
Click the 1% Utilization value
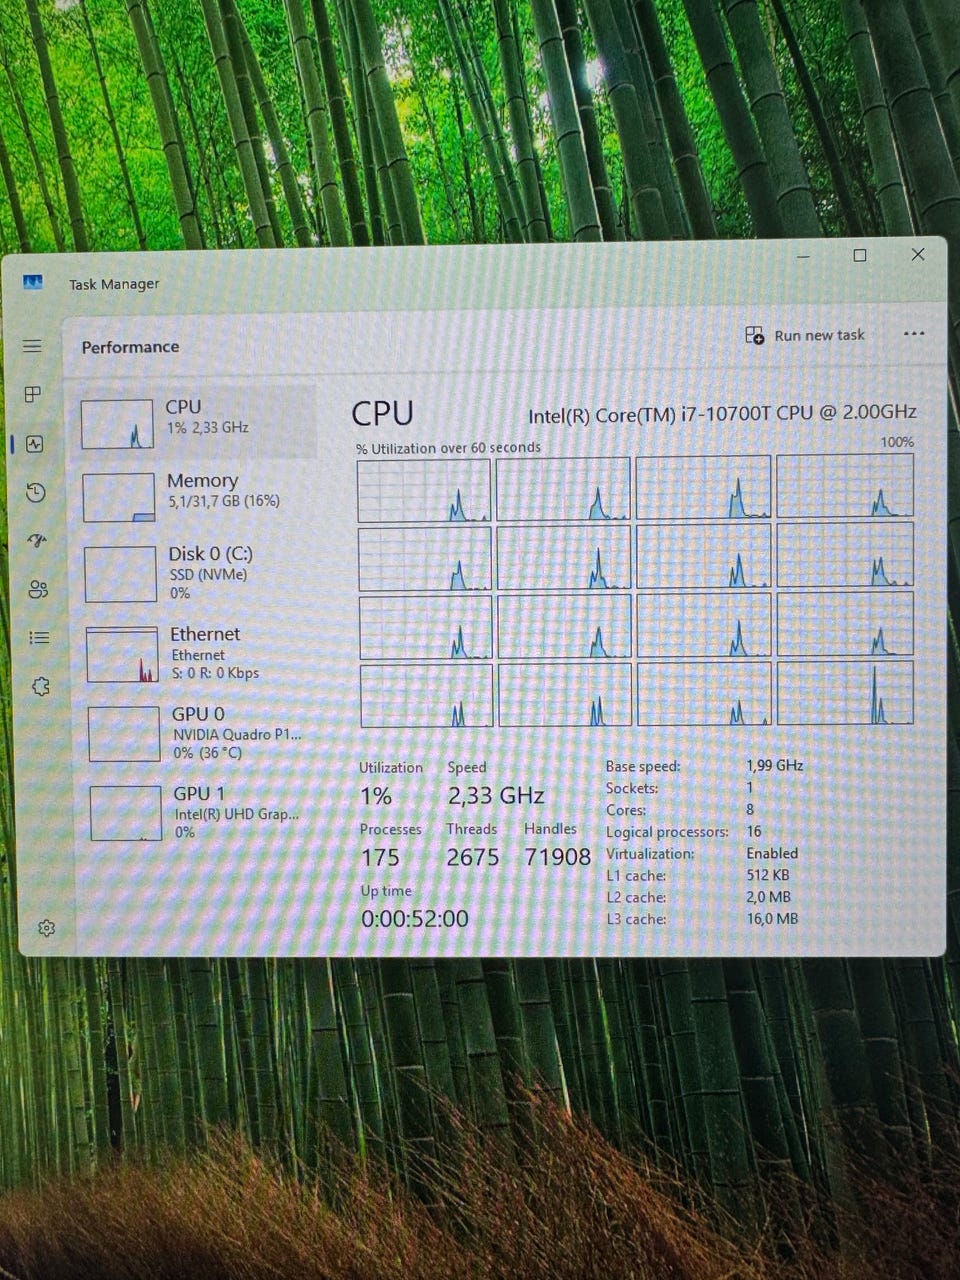tap(376, 796)
